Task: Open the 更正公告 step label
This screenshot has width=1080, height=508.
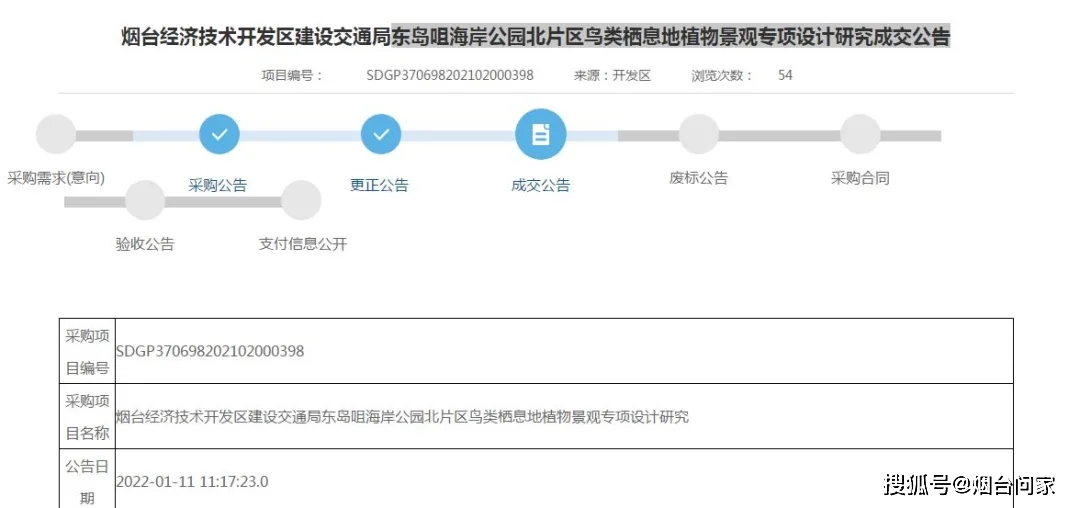Action: click(x=379, y=185)
